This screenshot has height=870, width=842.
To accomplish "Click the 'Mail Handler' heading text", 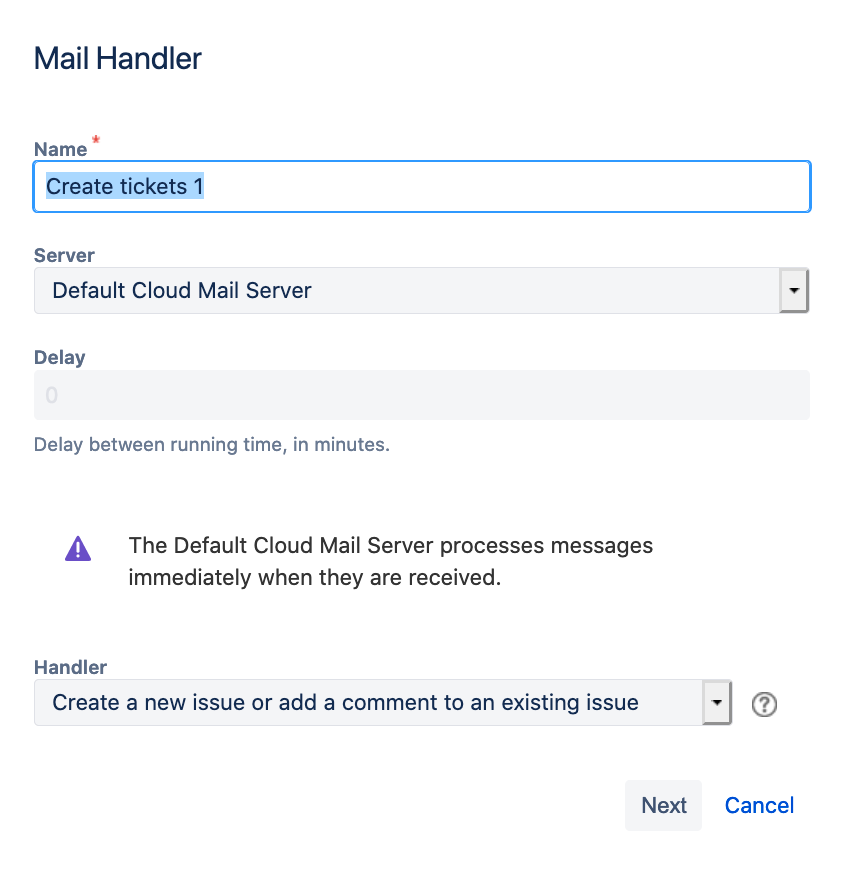I will pos(118,59).
